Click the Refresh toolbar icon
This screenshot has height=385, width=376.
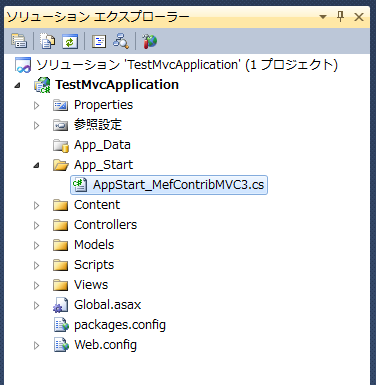point(70,41)
